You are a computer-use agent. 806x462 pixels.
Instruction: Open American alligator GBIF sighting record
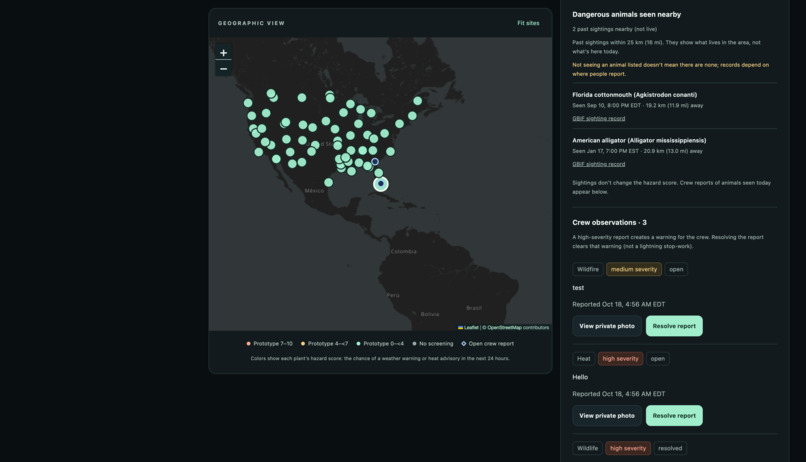(x=598, y=164)
